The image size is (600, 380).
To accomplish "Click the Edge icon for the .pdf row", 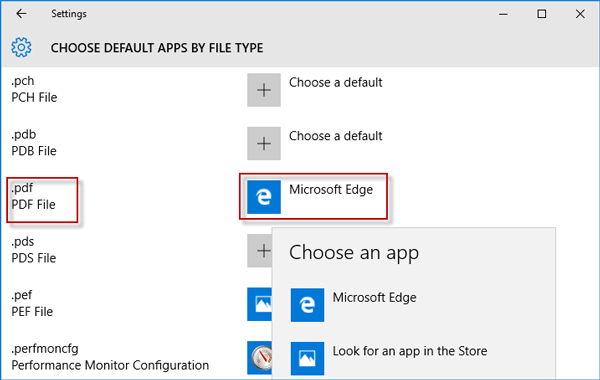I will [x=264, y=197].
